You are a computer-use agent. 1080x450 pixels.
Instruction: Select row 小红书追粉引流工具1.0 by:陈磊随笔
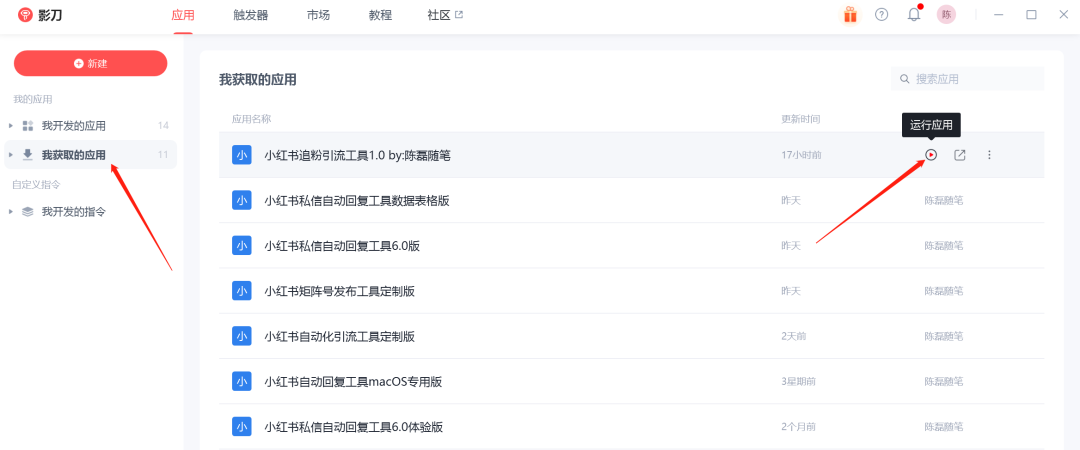tap(632, 155)
